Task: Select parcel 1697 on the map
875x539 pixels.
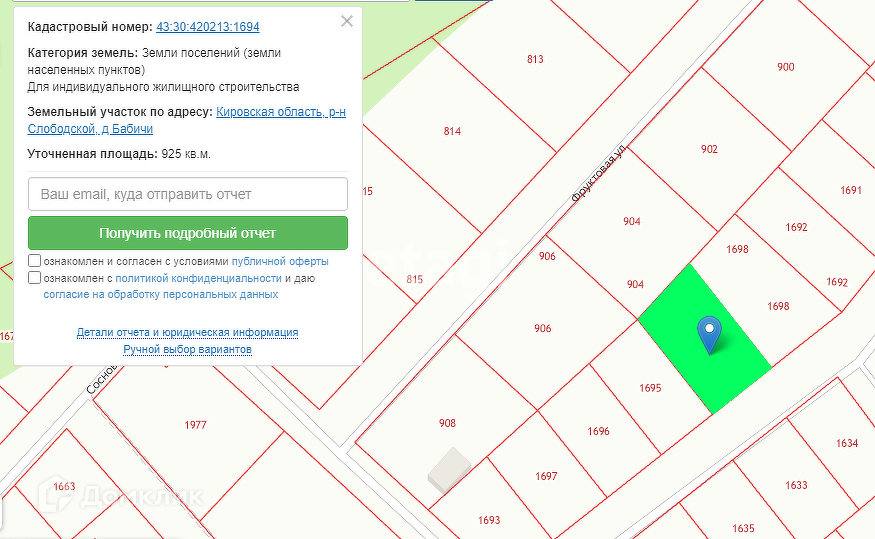Action: [546, 476]
